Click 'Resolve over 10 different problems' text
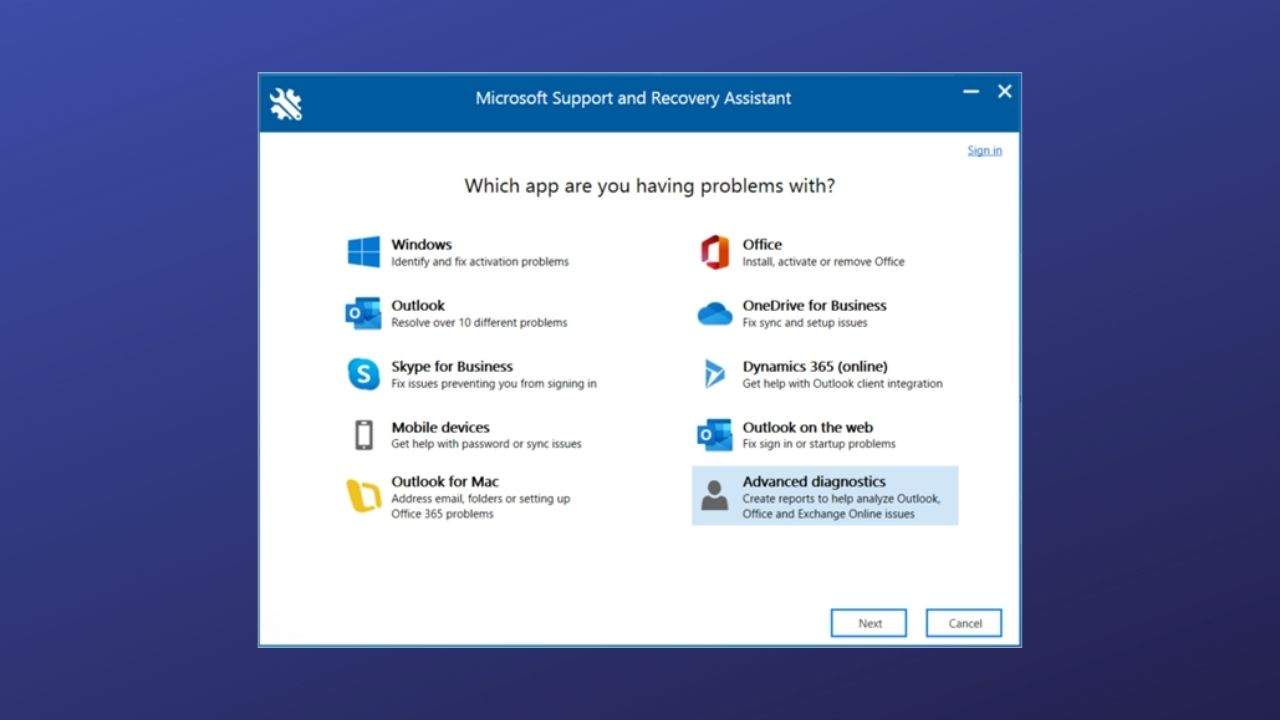Viewport: 1280px width, 720px height. (x=479, y=323)
